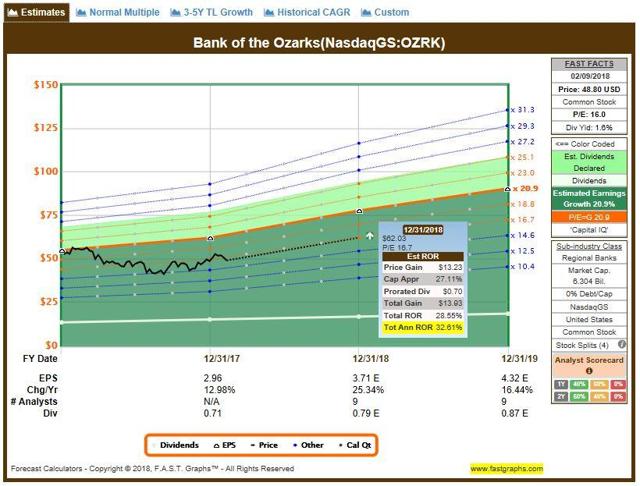Viewport: 640px width, 486px height.
Task: Click the green 2Y scorecard percentage box
Action: click(x=579, y=396)
